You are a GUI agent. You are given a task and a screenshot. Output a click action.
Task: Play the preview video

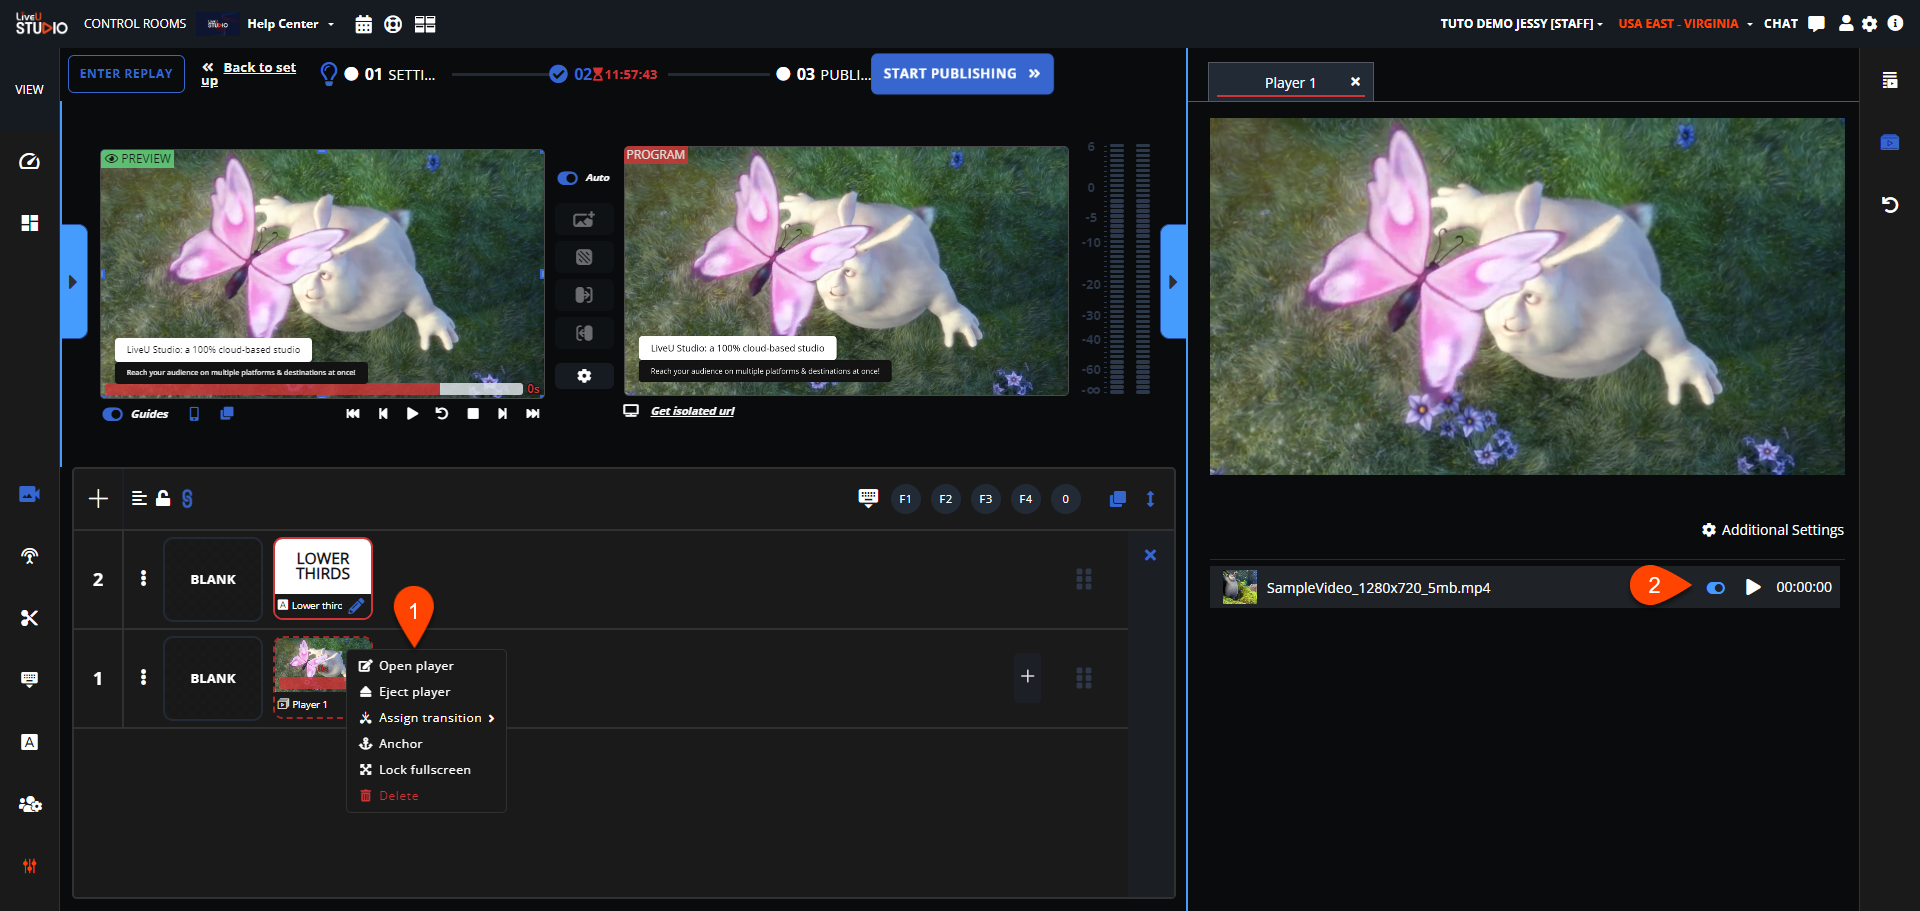coord(412,414)
